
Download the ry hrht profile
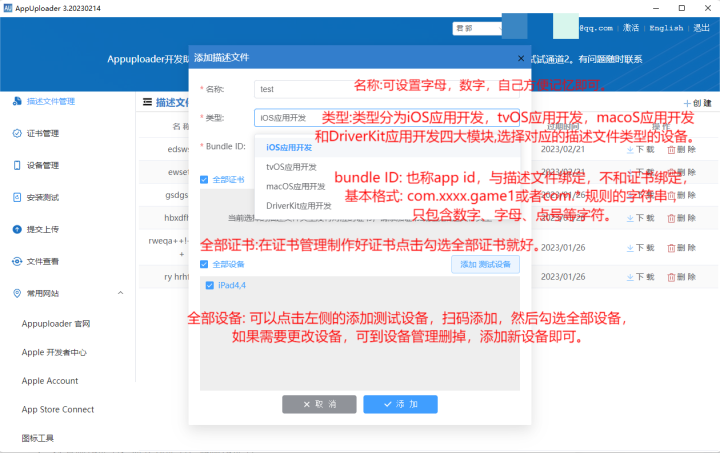tap(641, 277)
